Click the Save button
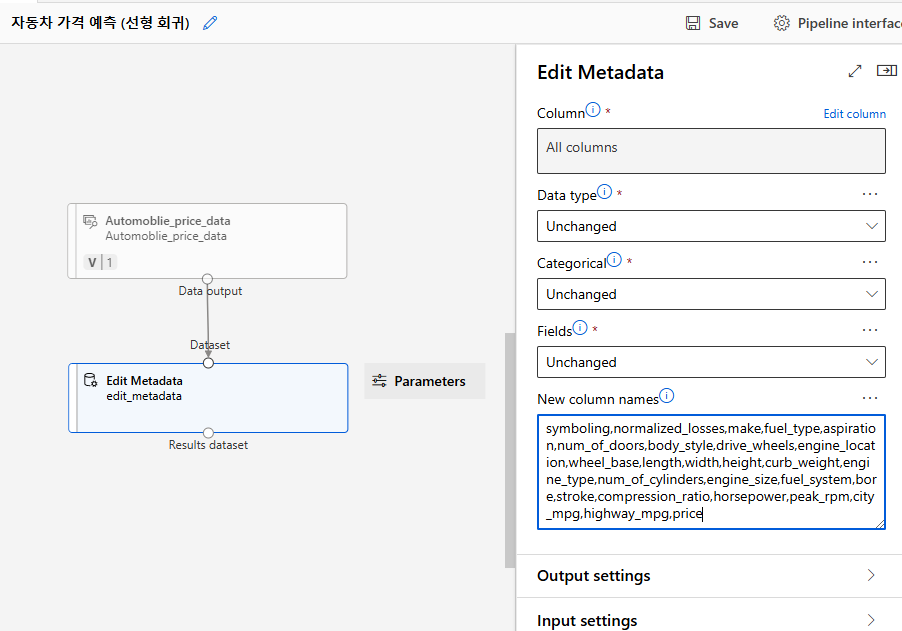The height and width of the screenshot is (631, 902). tap(712, 23)
